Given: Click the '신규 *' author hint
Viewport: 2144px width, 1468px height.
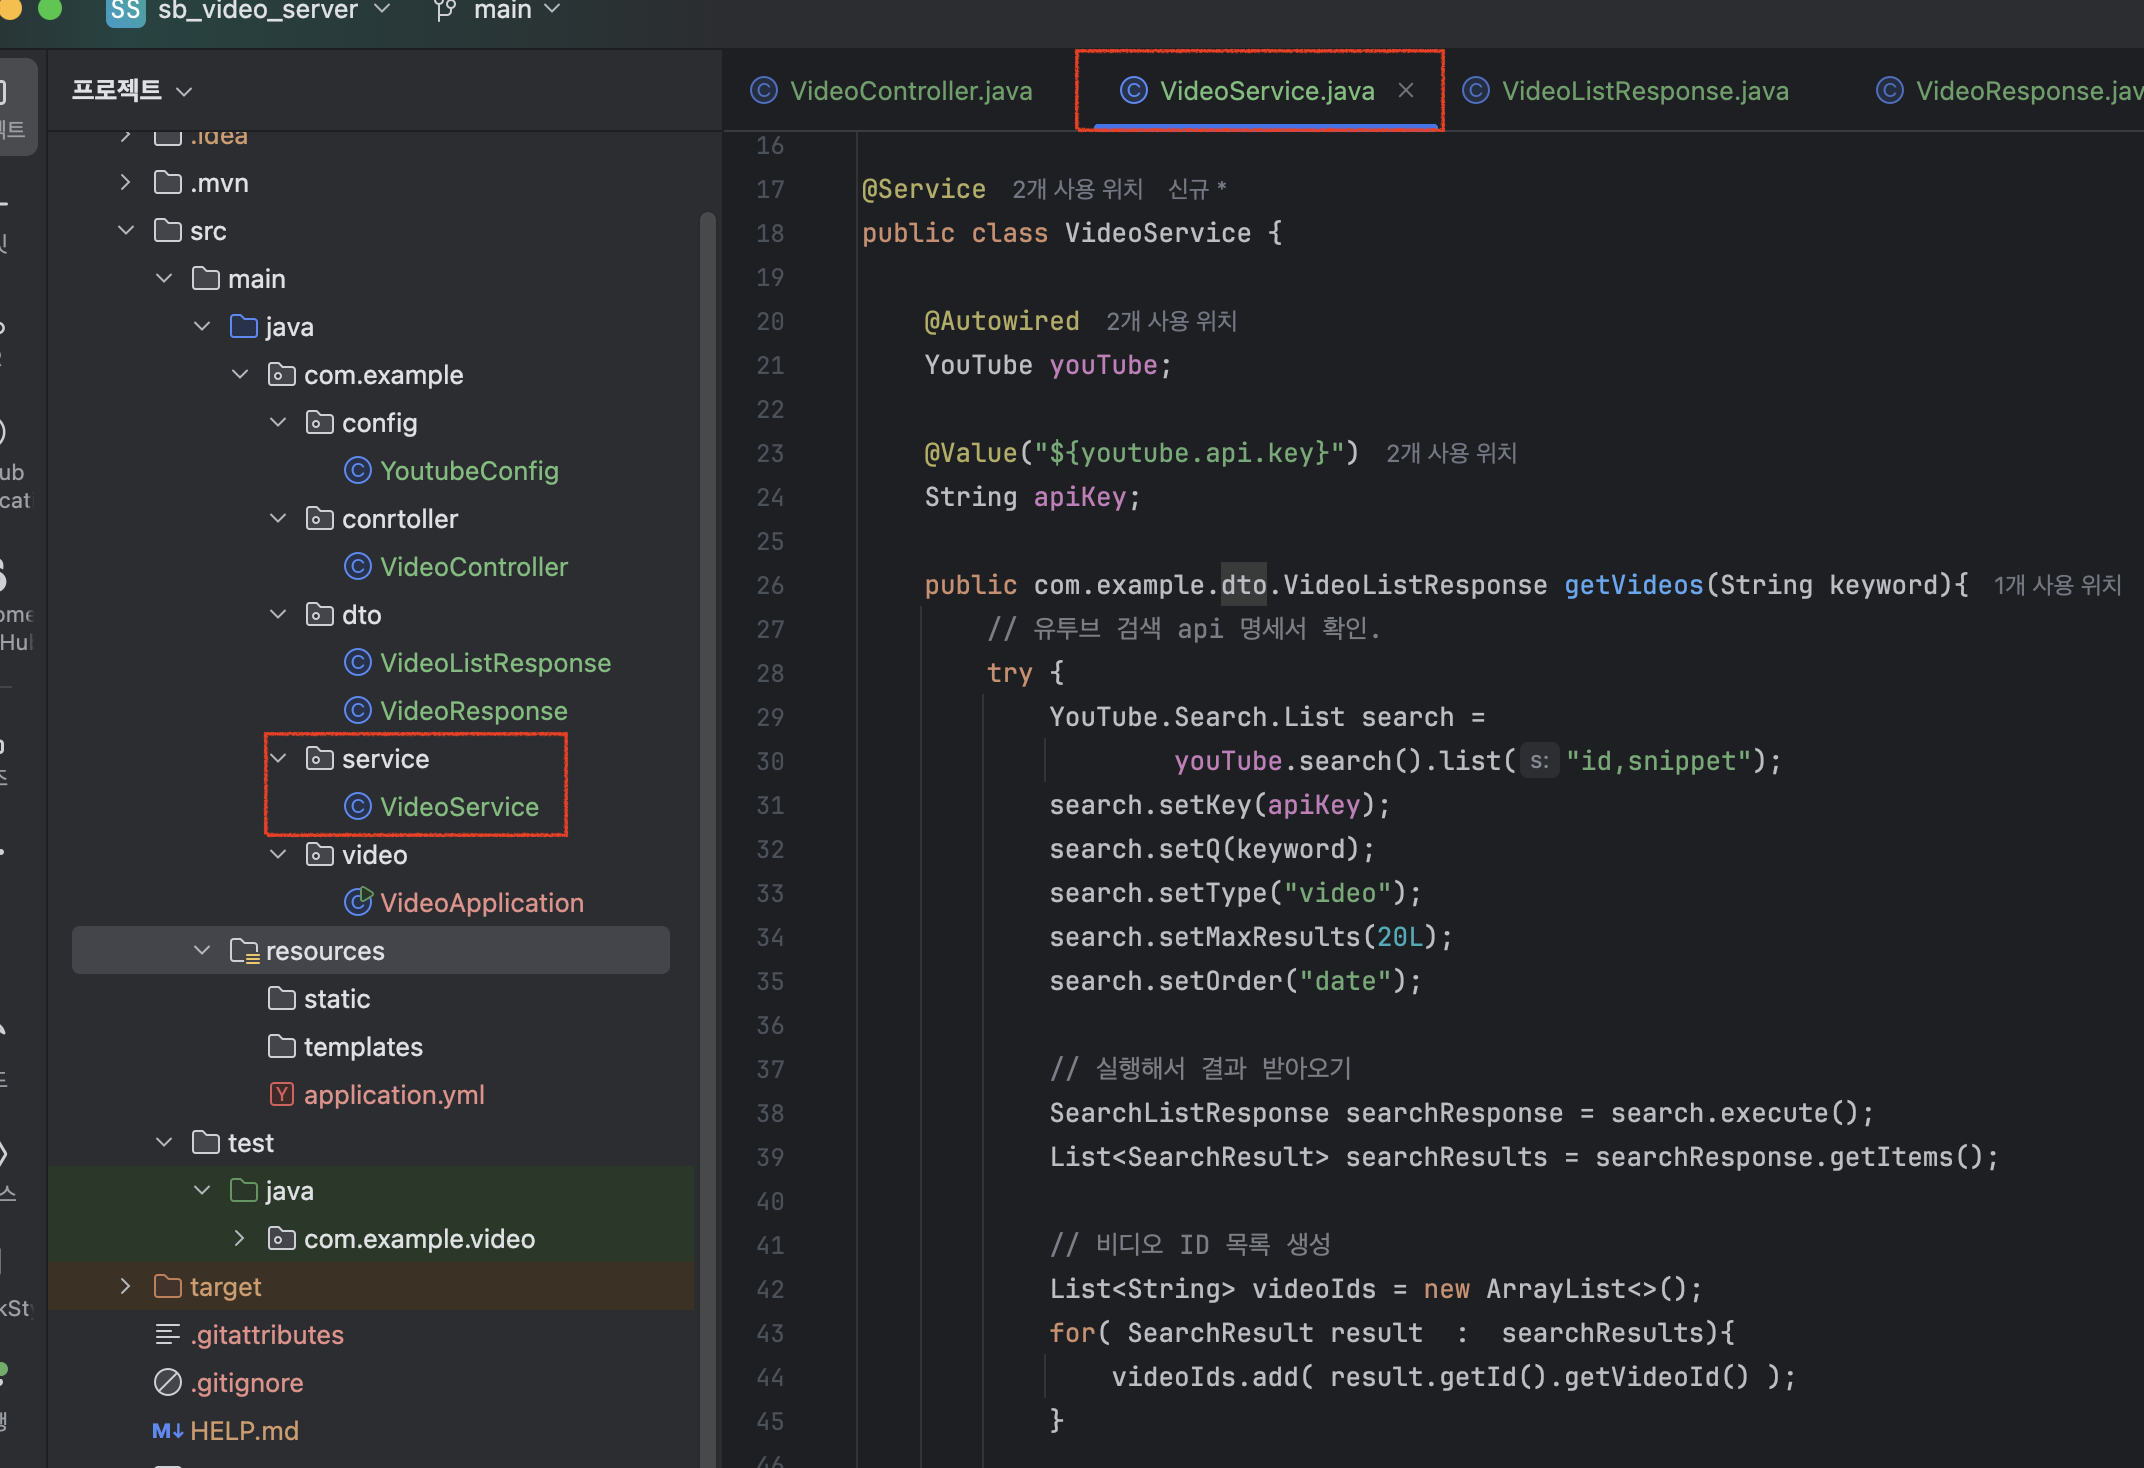Looking at the screenshot, I should pyautogui.click(x=1197, y=189).
